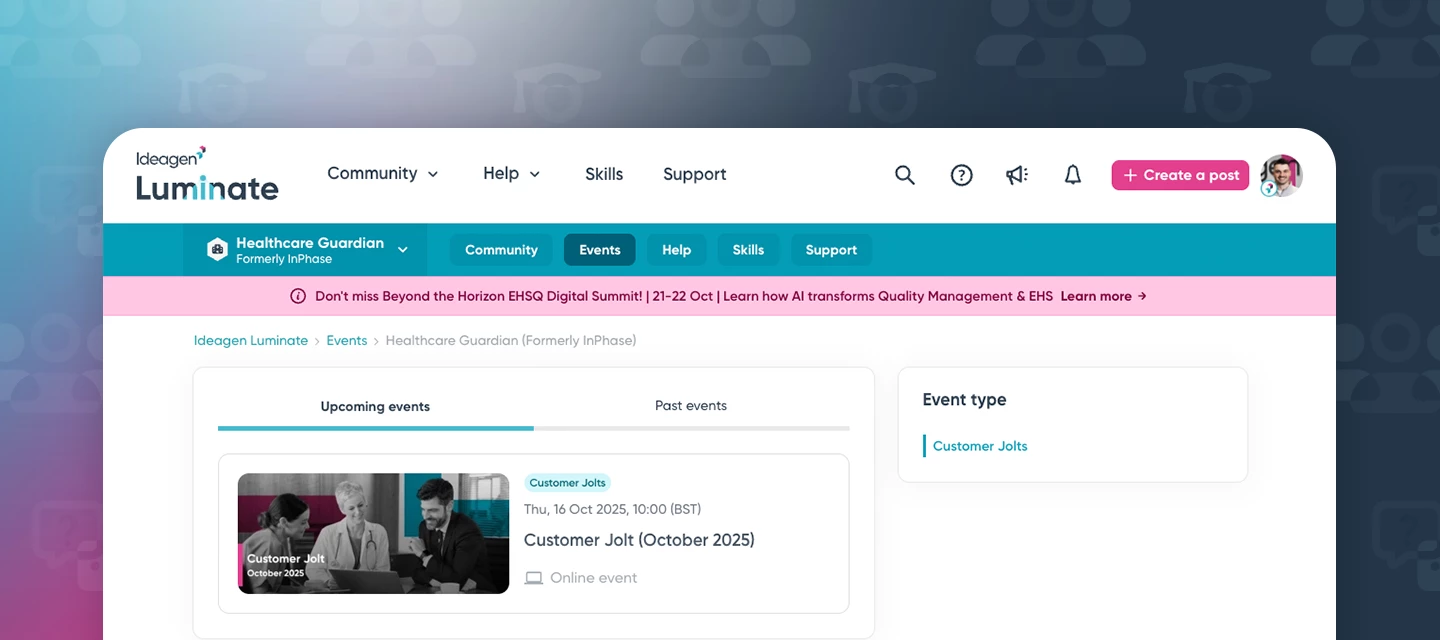Viewport: 1440px width, 640px height.
Task: Expand the Help dropdown menu
Action: point(511,174)
